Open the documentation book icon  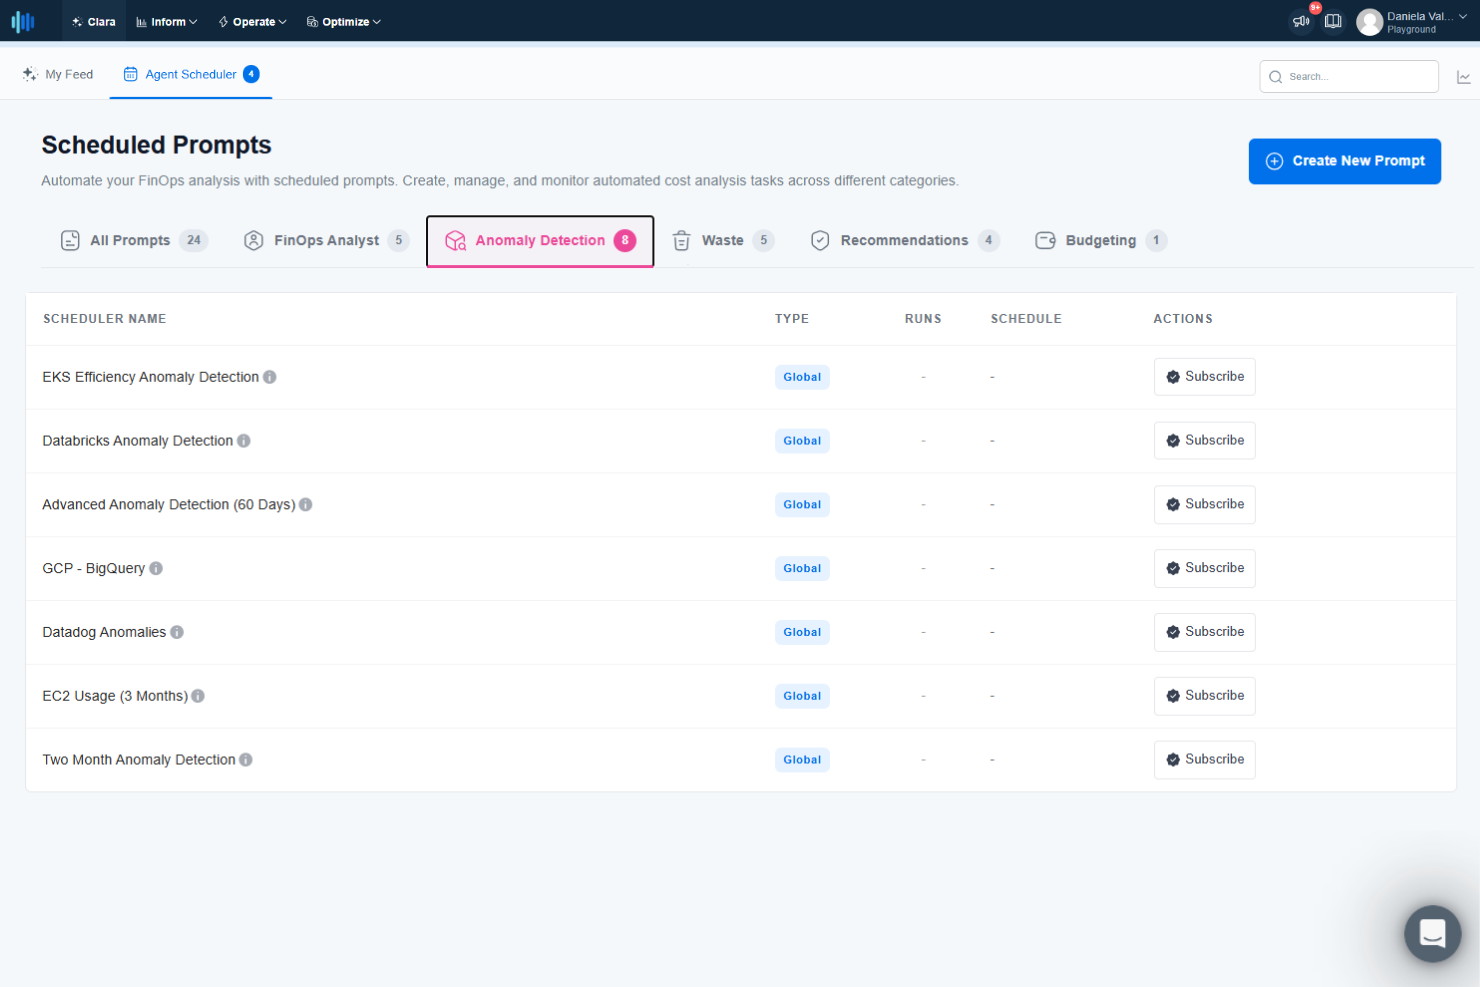tap(1333, 21)
